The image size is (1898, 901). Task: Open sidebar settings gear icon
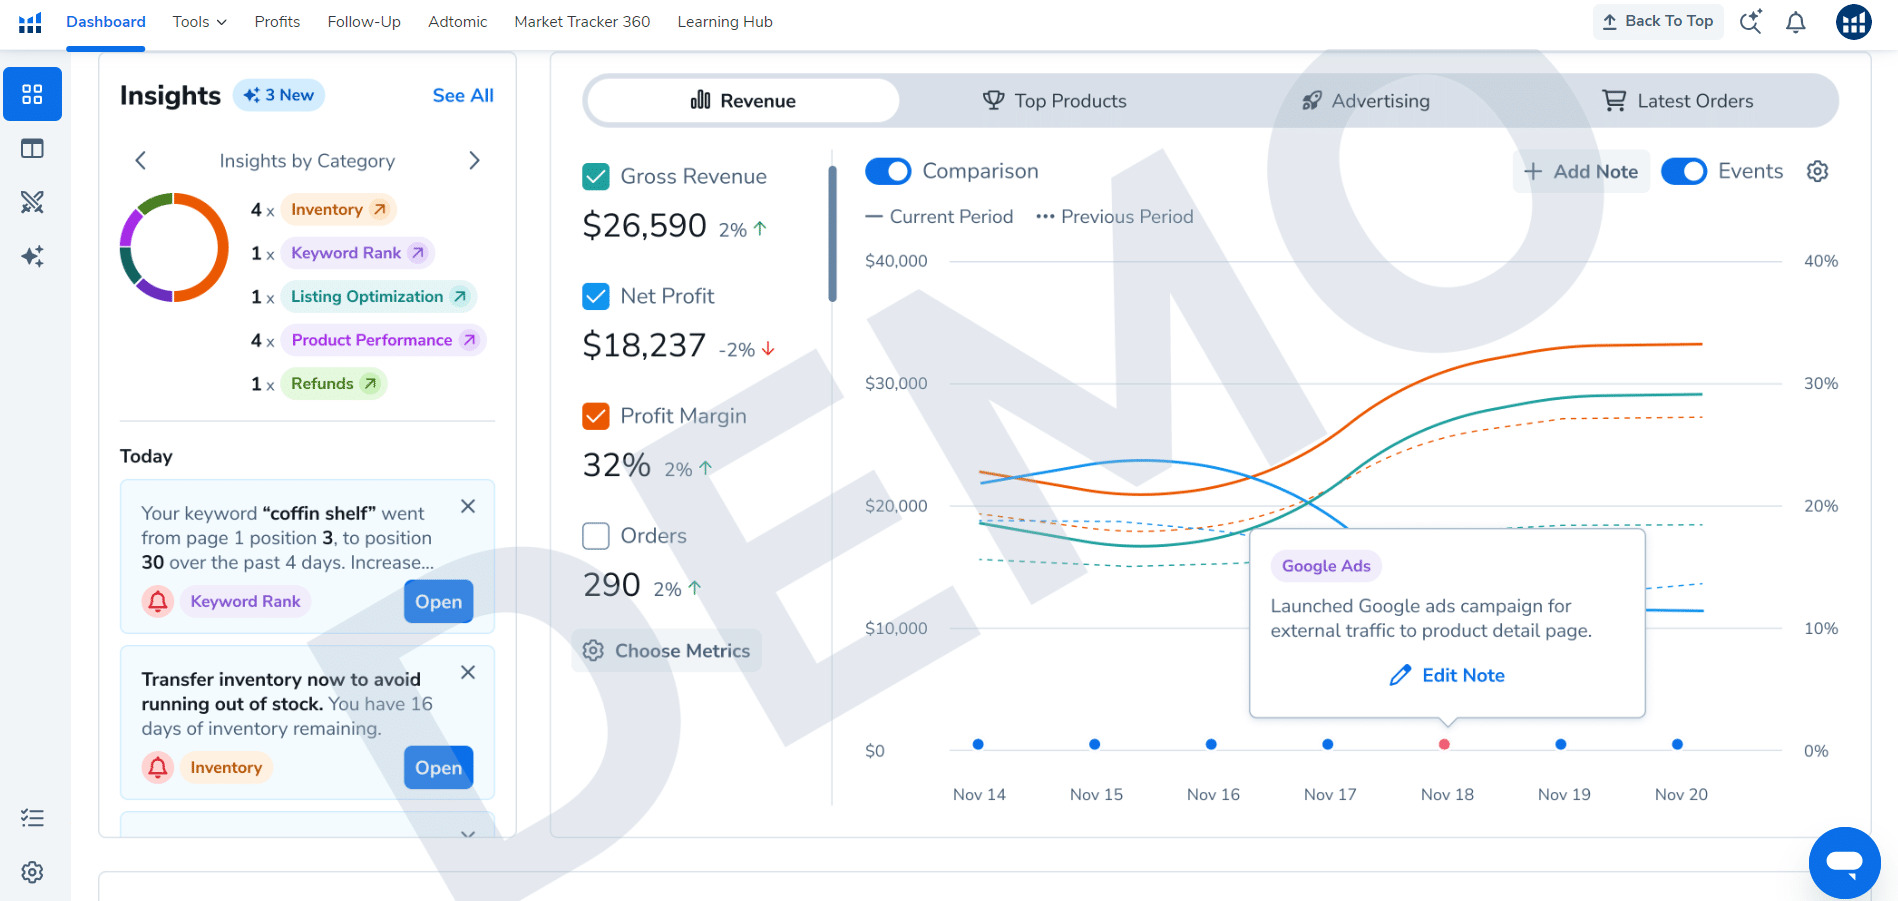pyautogui.click(x=32, y=872)
